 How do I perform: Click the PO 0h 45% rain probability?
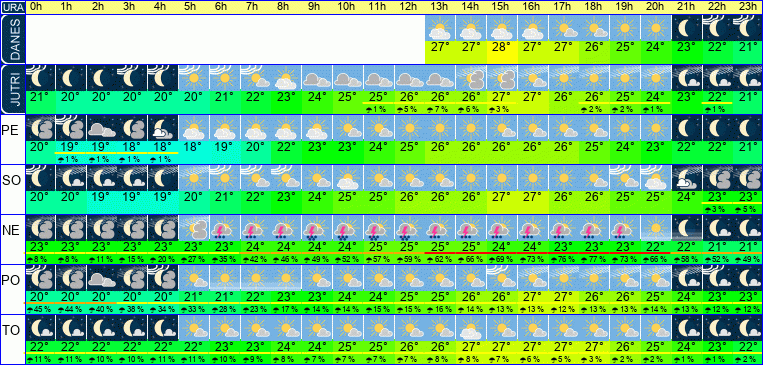pos(40,310)
